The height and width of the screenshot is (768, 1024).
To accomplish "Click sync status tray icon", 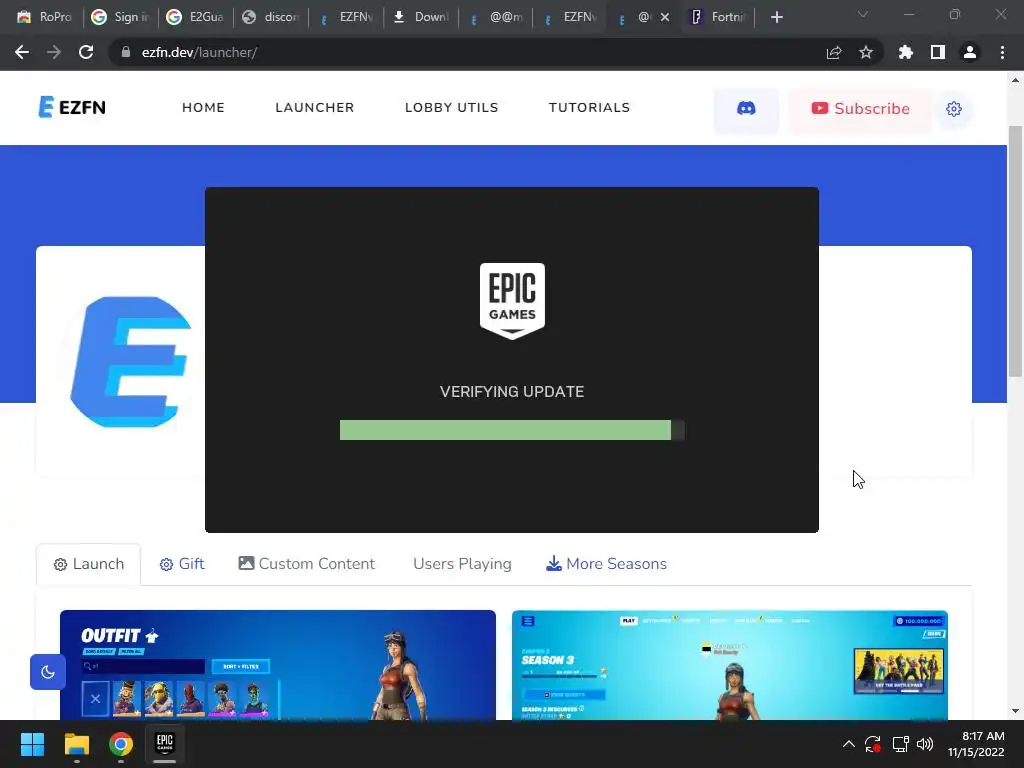I will [872, 744].
